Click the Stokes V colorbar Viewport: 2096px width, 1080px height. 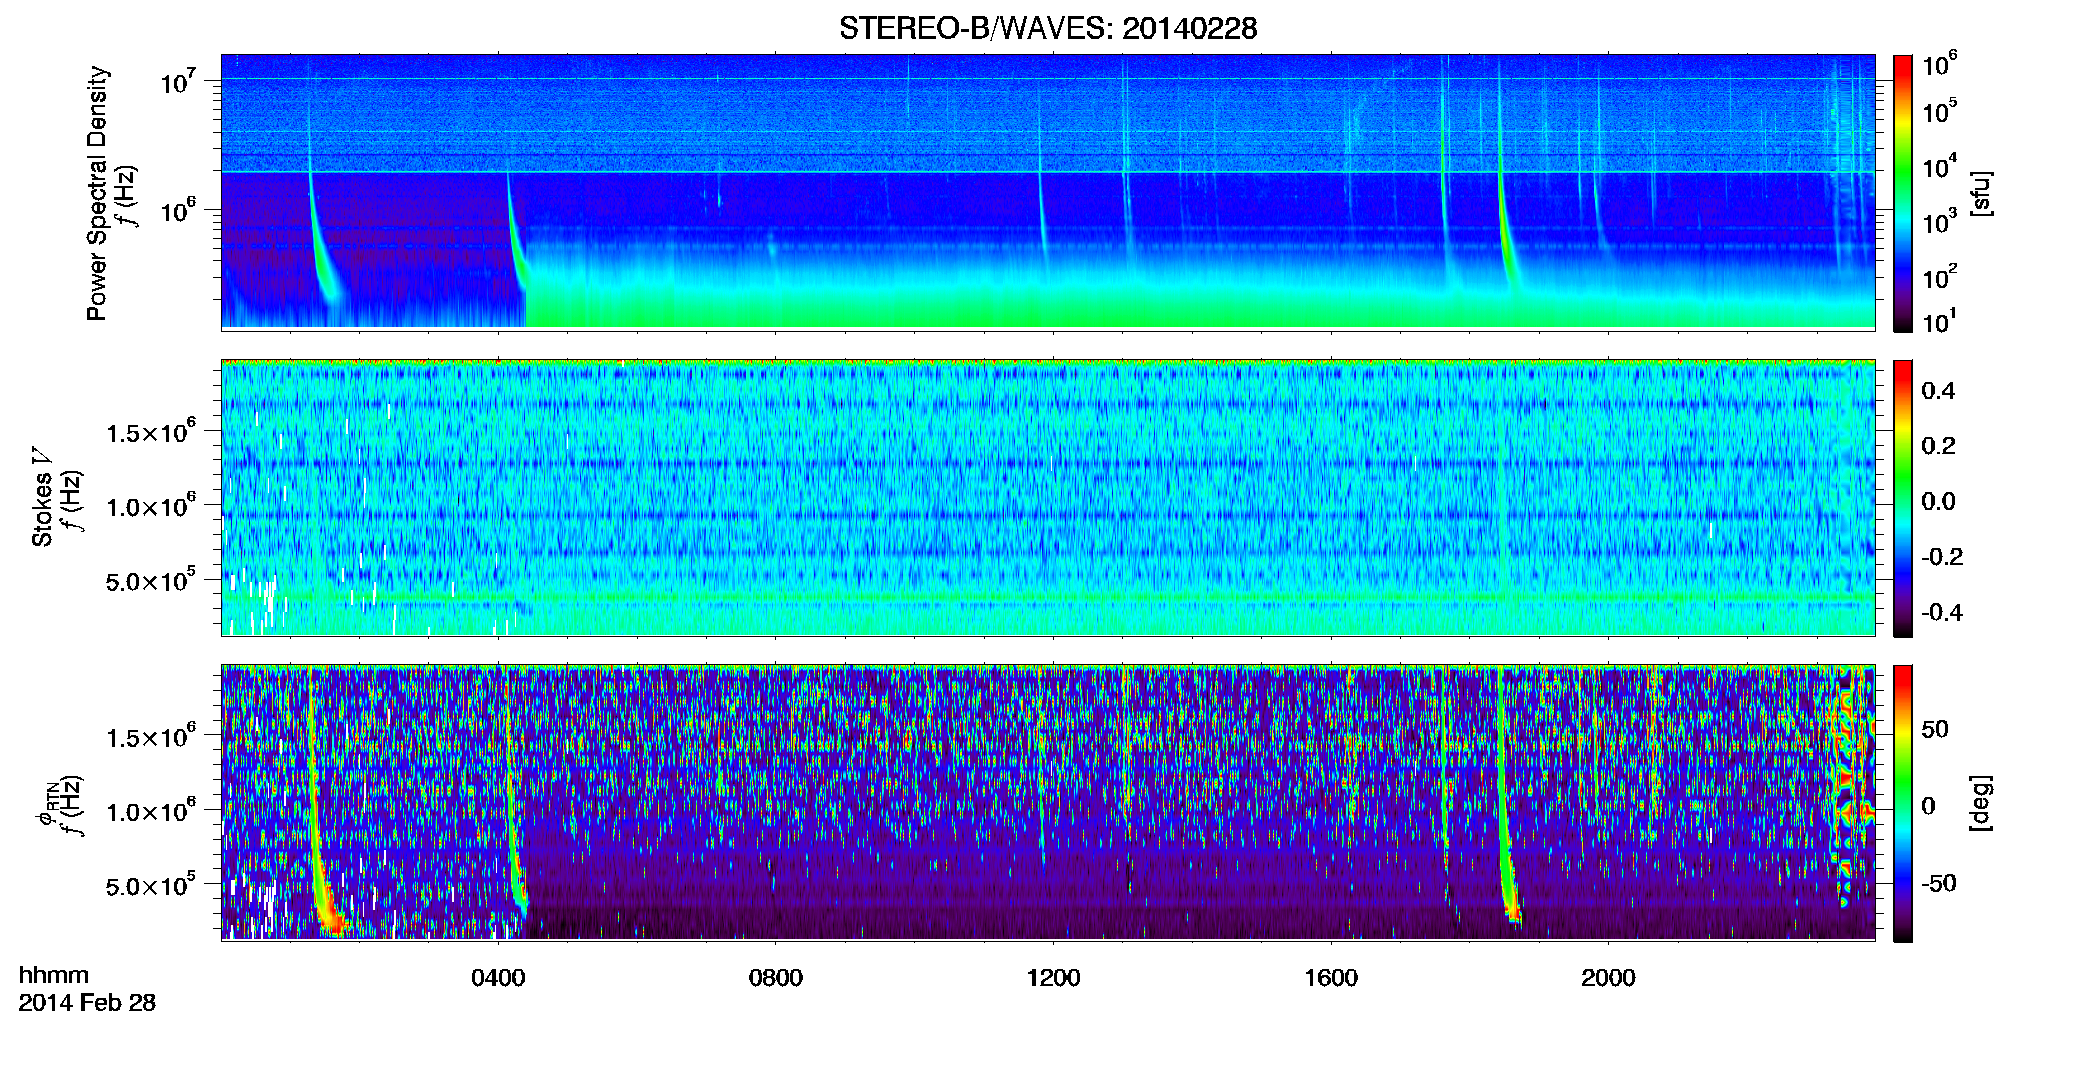[1903, 498]
